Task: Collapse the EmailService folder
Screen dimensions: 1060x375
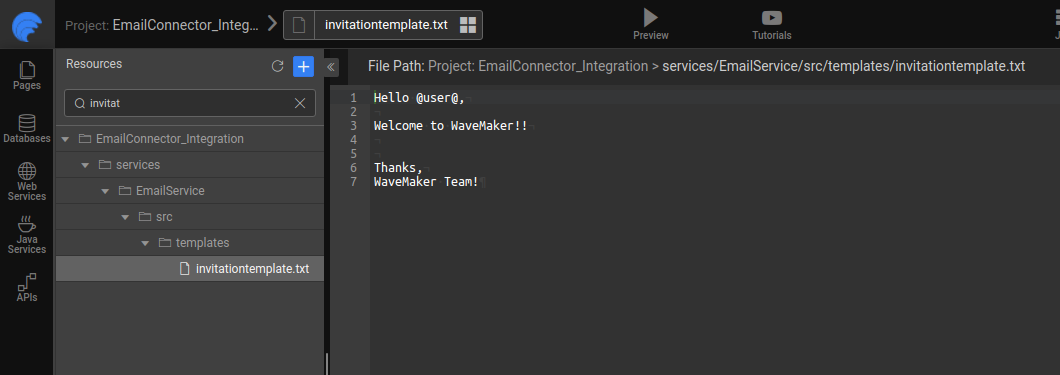Action: click(x=105, y=191)
